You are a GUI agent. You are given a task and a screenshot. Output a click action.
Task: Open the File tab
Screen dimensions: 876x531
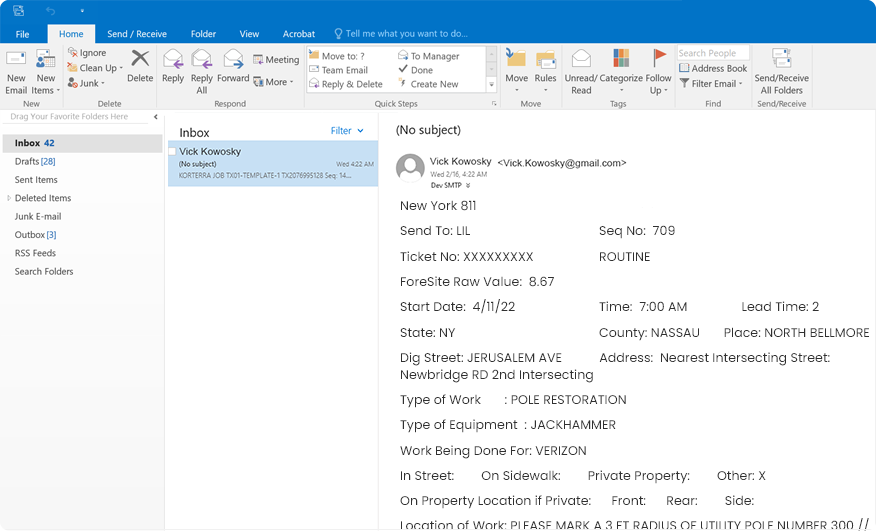tap(22, 34)
